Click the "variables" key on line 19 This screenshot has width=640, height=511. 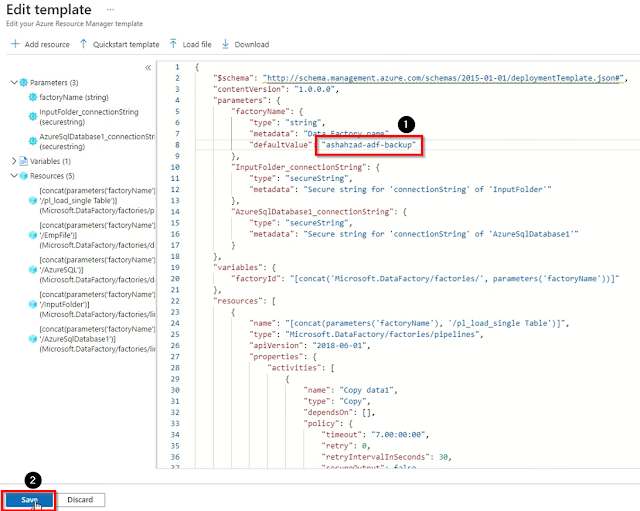238,267
